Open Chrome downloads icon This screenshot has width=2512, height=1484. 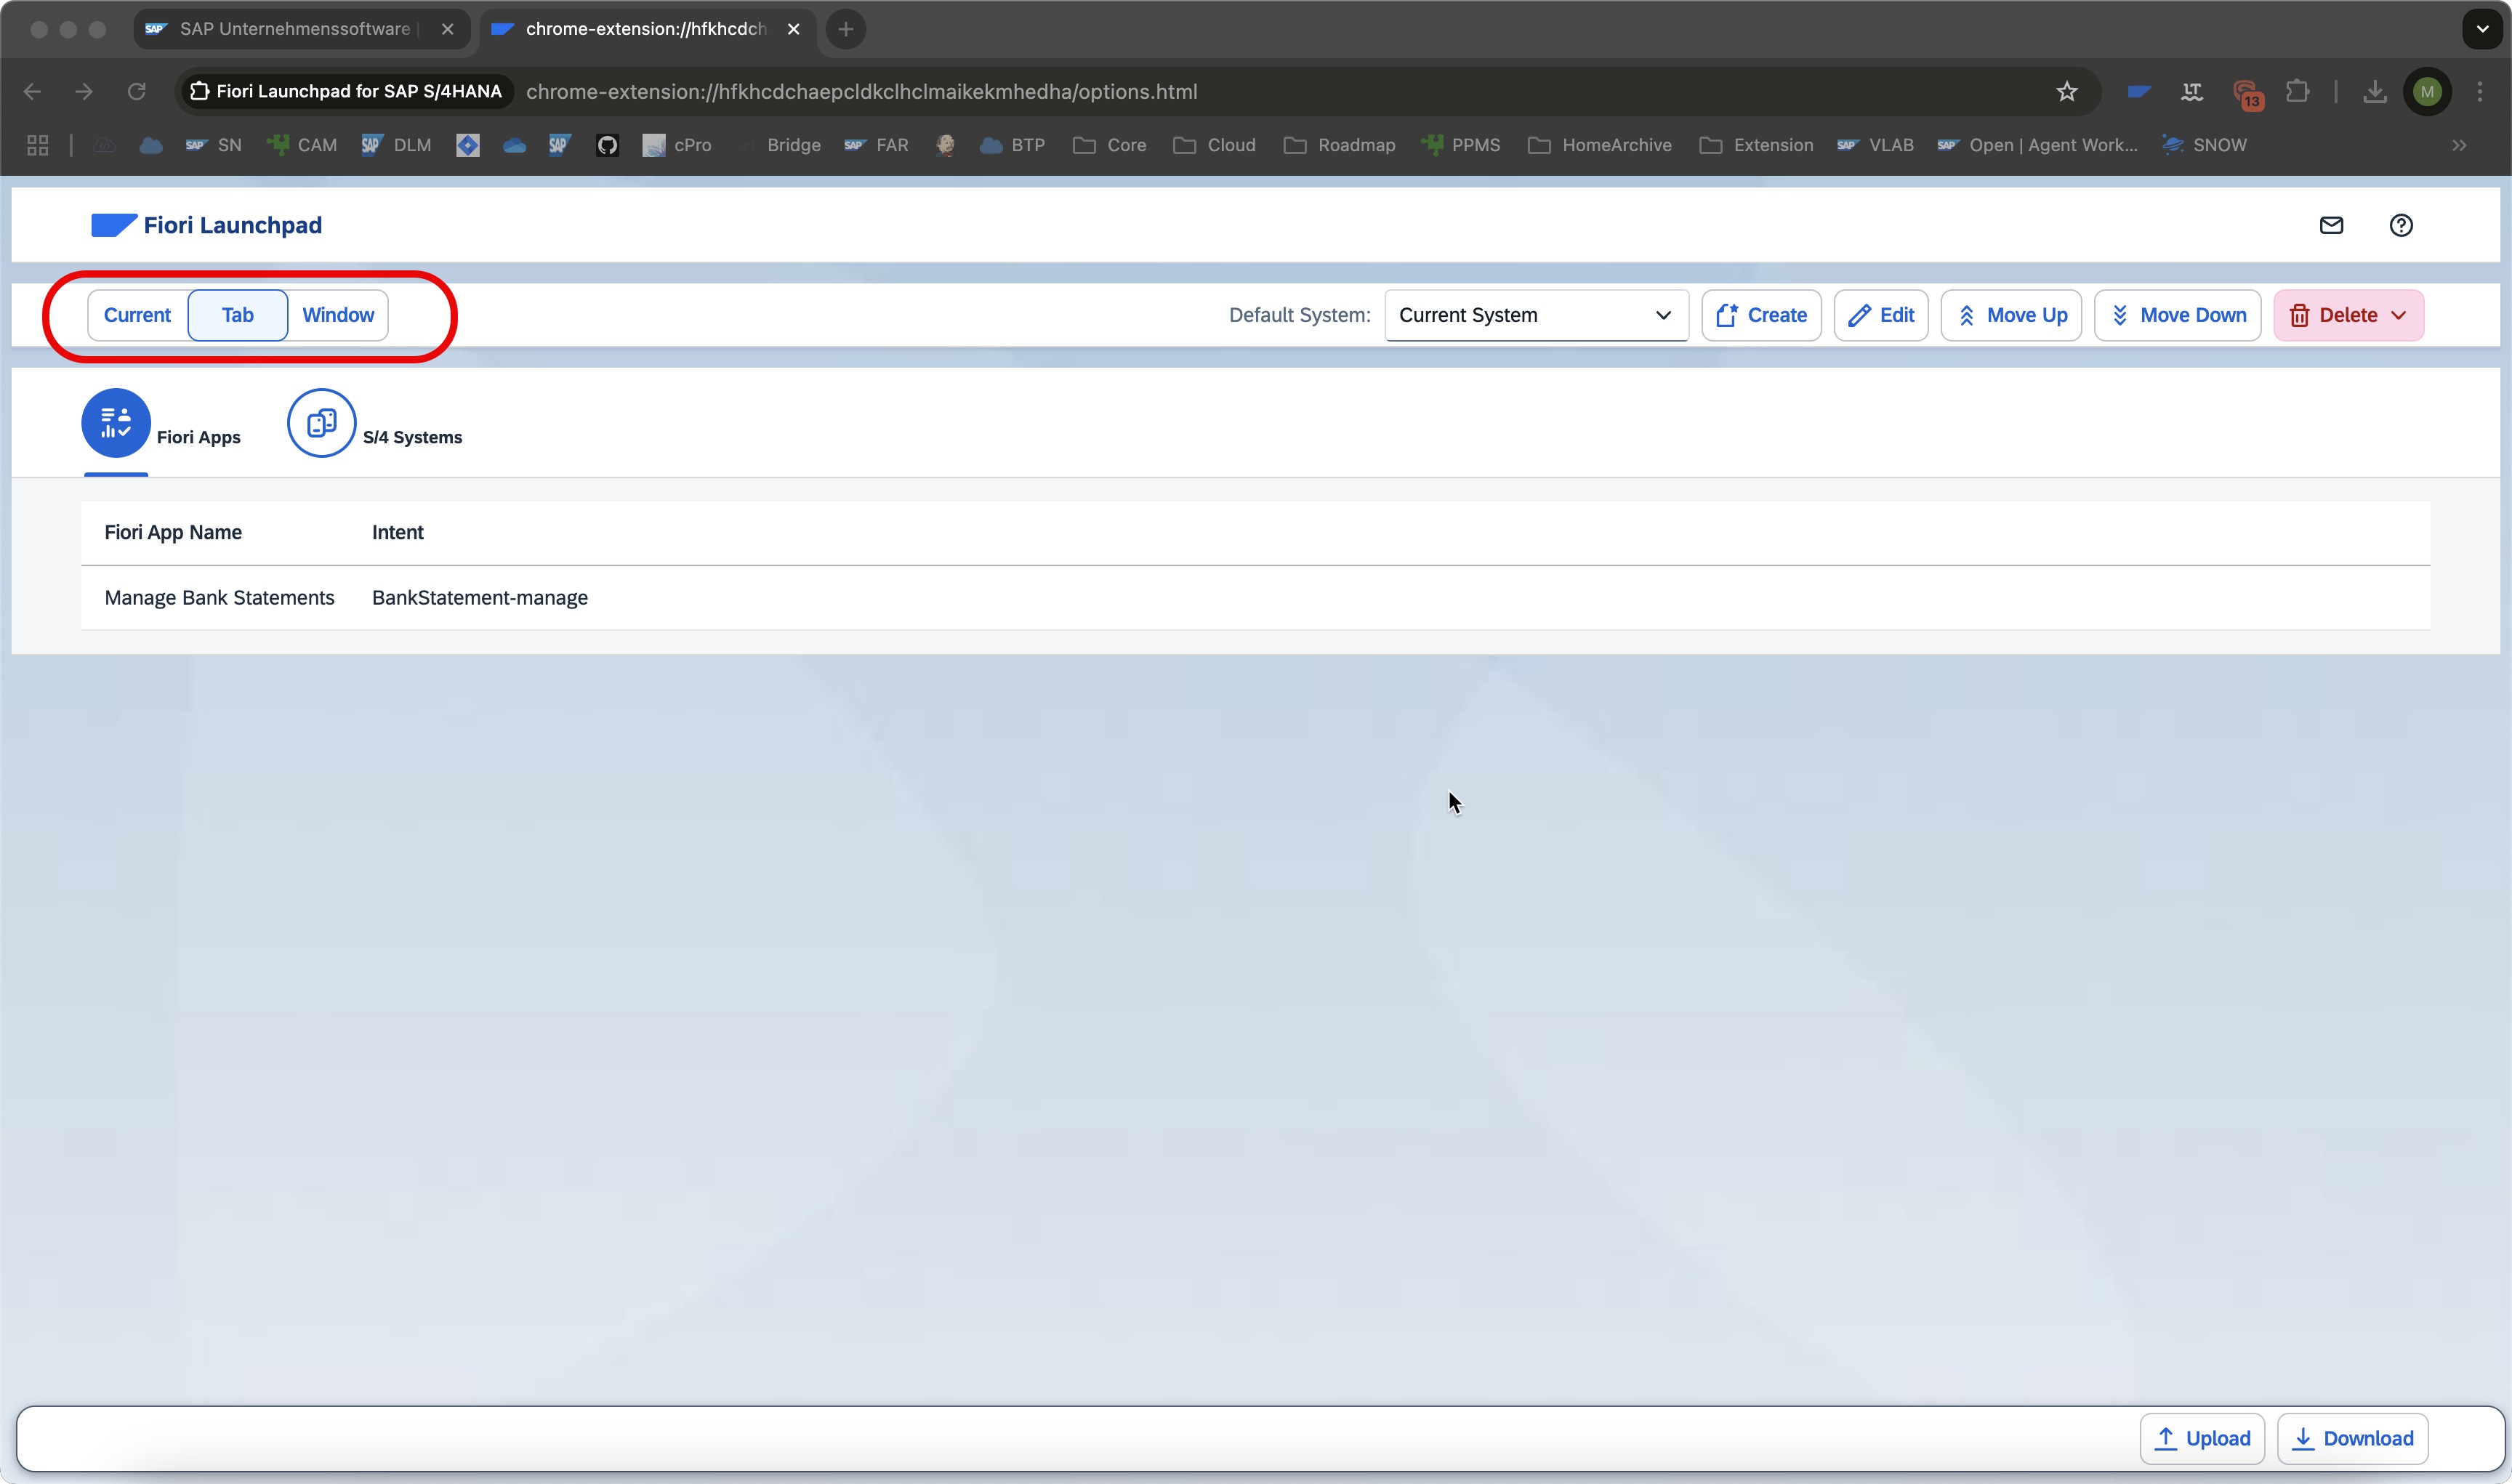[2375, 92]
